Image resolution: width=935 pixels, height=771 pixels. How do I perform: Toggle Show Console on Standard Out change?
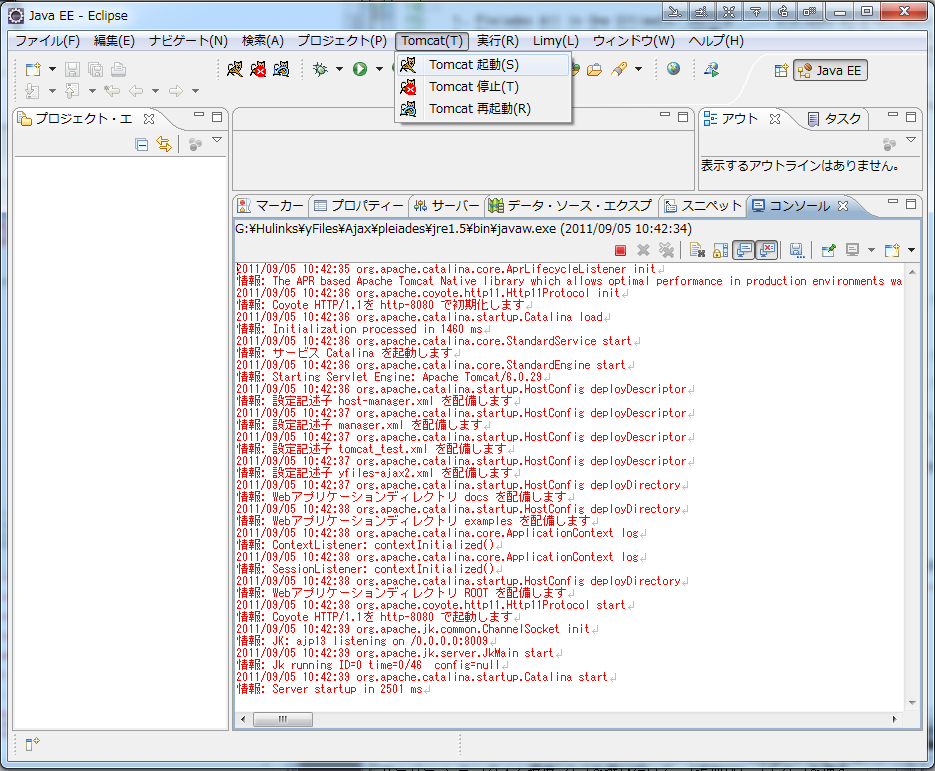[x=744, y=250]
